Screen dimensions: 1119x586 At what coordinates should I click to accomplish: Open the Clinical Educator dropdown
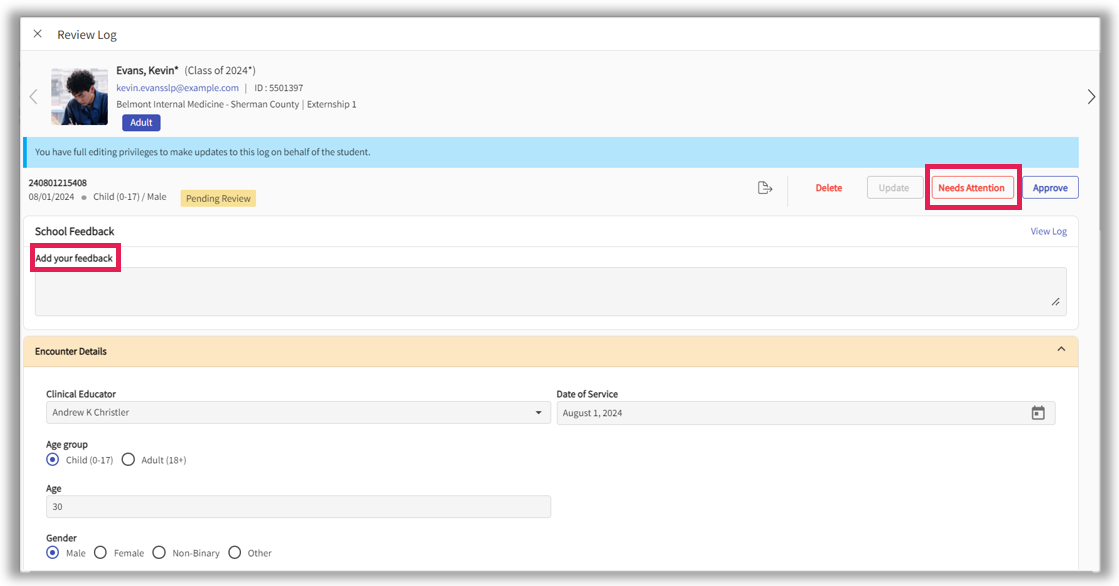[x=298, y=413]
